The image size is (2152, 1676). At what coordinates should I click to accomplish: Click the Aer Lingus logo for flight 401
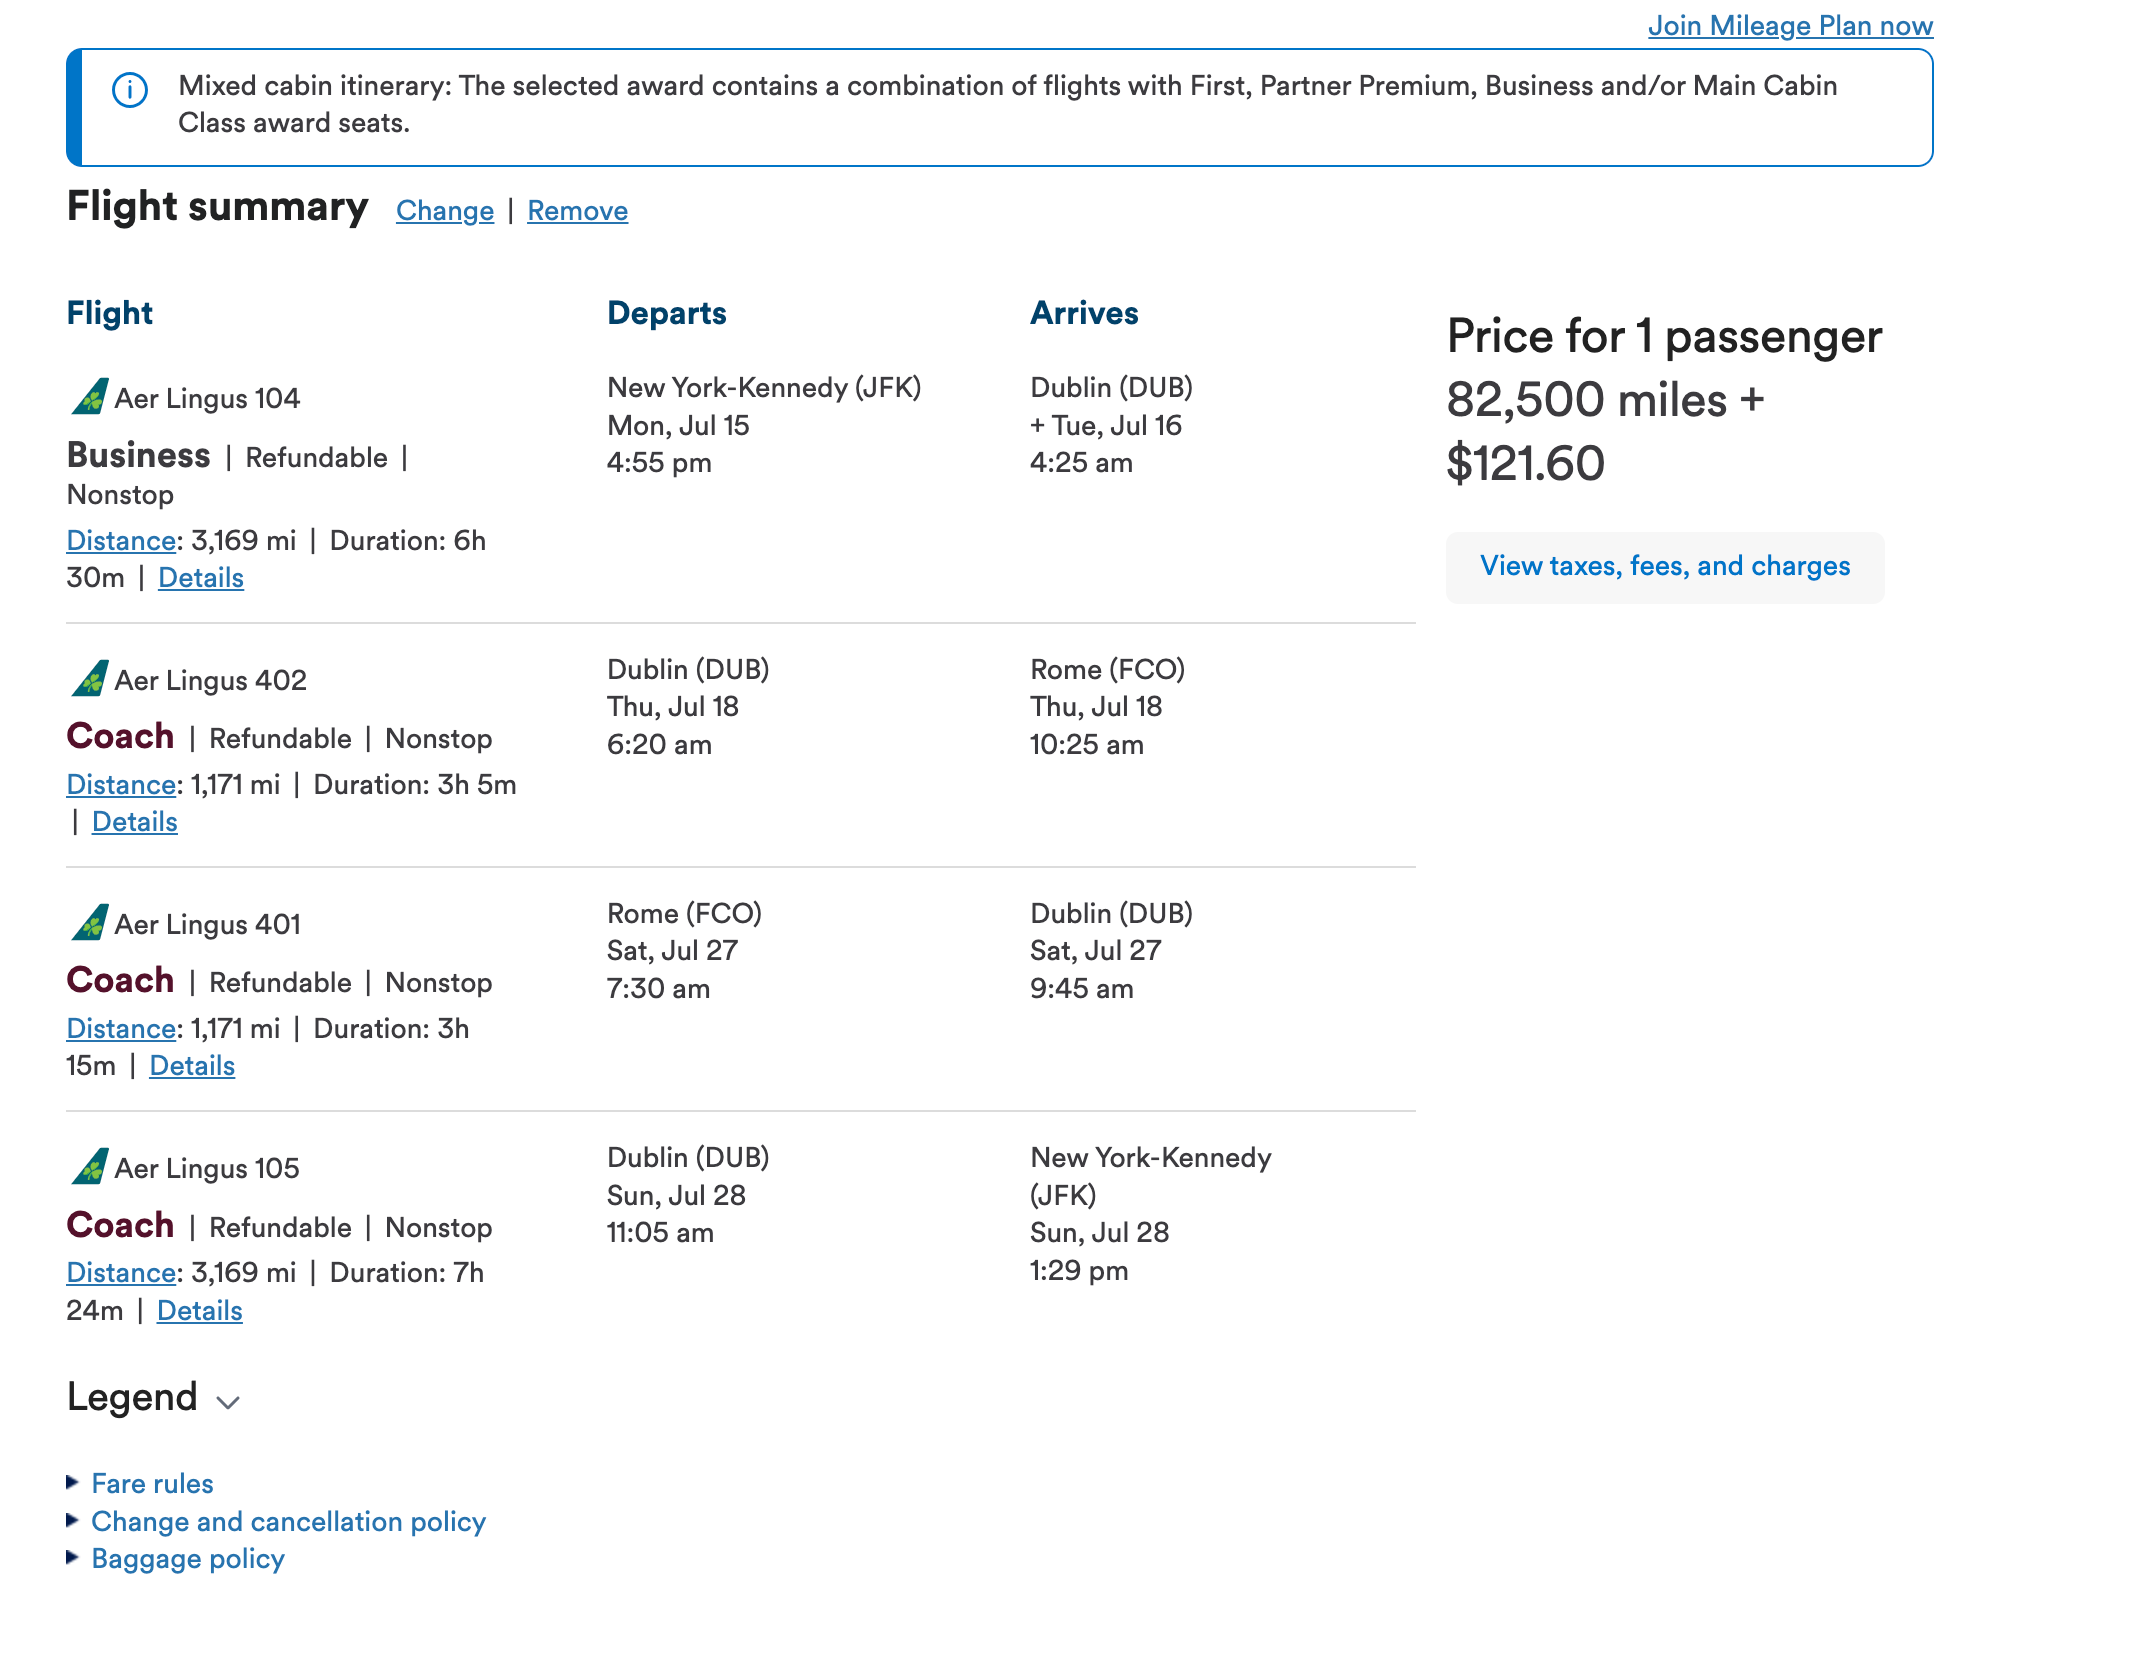tap(88, 924)
